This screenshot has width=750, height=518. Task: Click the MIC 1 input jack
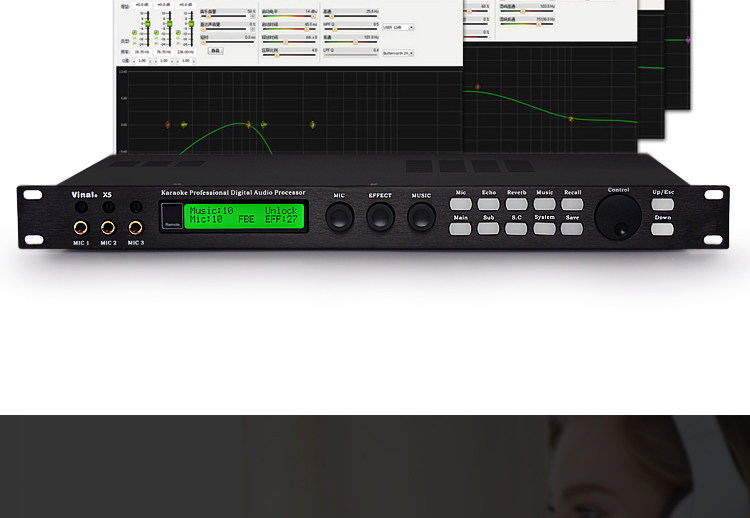79,229
